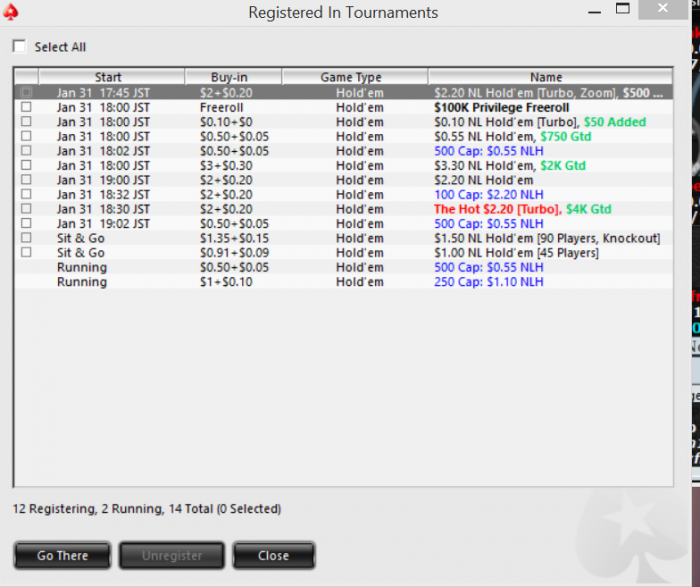Click the status text 12 Registering, 2 Running
The width and height of the screenshot is (700, 587).
point(146,509)
